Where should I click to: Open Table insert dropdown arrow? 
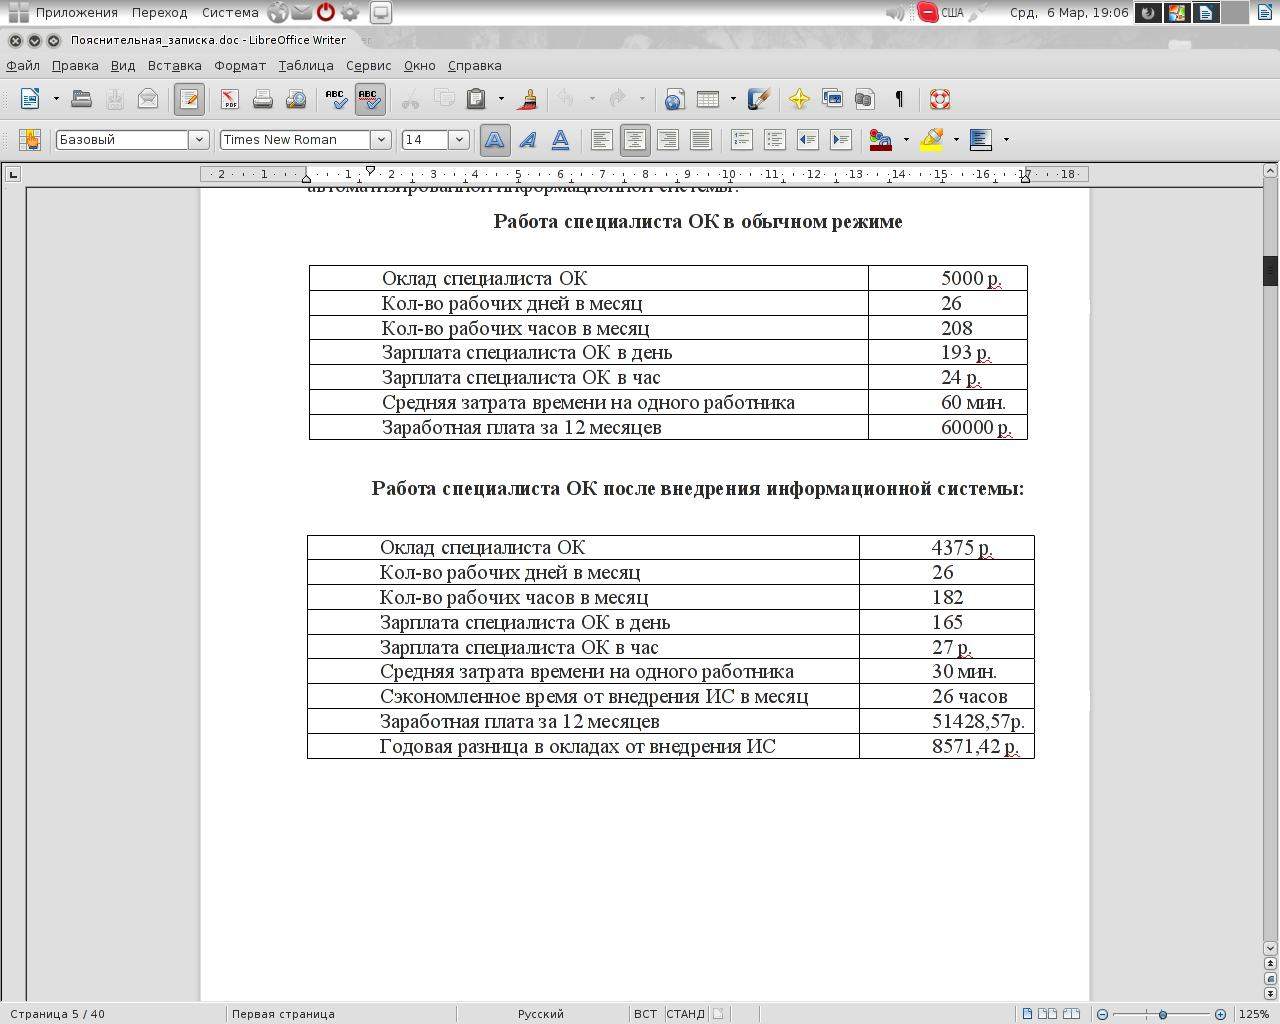[x=733, y=99]
